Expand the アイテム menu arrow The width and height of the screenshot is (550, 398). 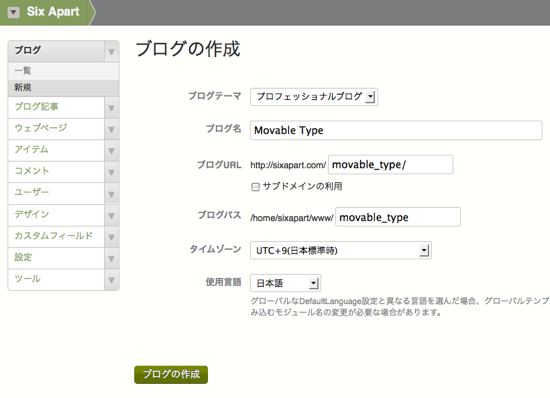[x=112, y=151]
